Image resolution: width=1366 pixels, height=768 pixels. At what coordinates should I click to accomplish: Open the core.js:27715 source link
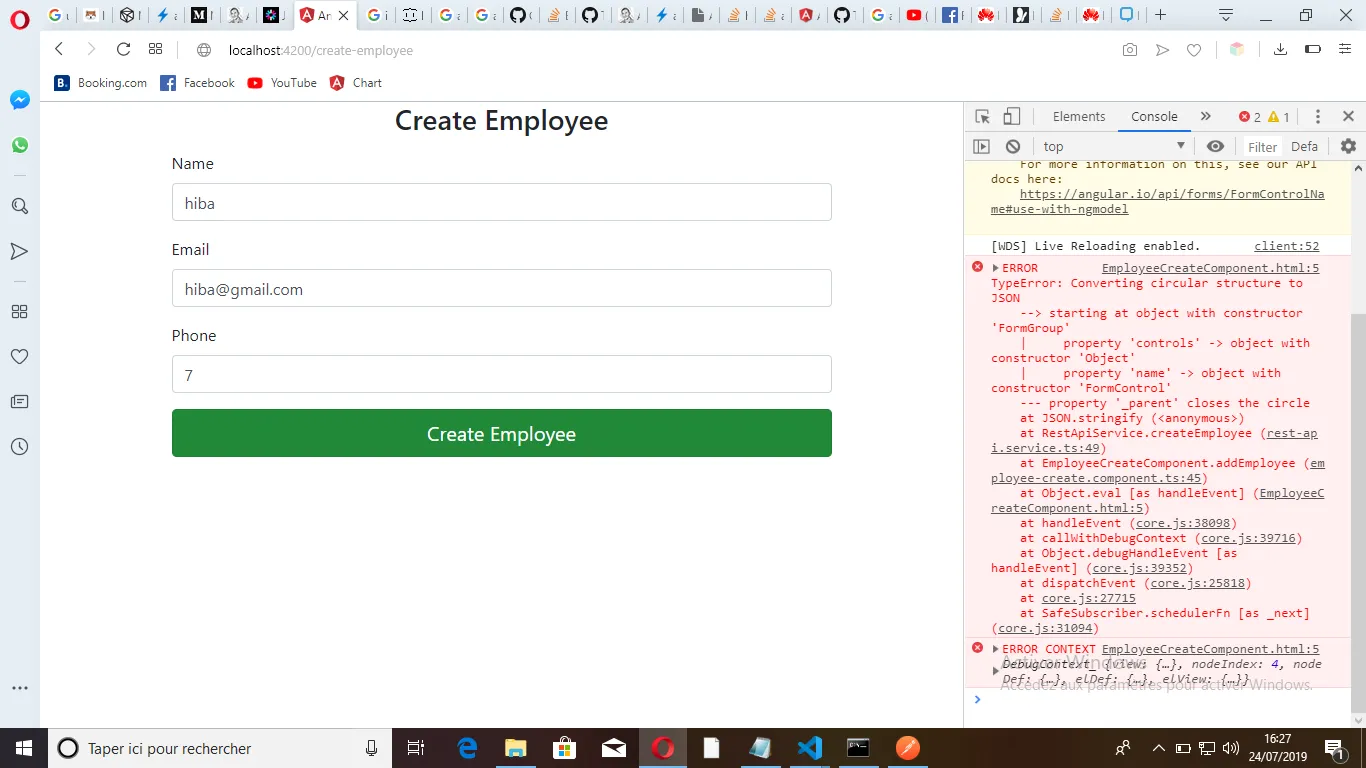(x=1089, y=598)
